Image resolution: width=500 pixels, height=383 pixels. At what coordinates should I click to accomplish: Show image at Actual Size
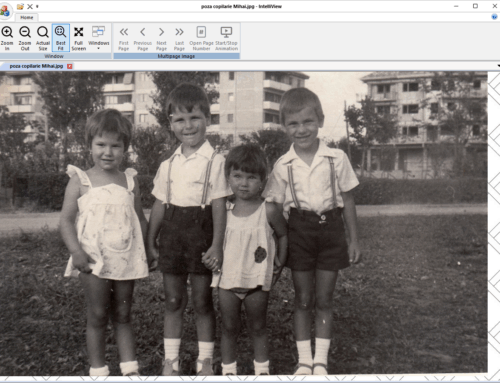pyautogui.click(x=43, y=38)
